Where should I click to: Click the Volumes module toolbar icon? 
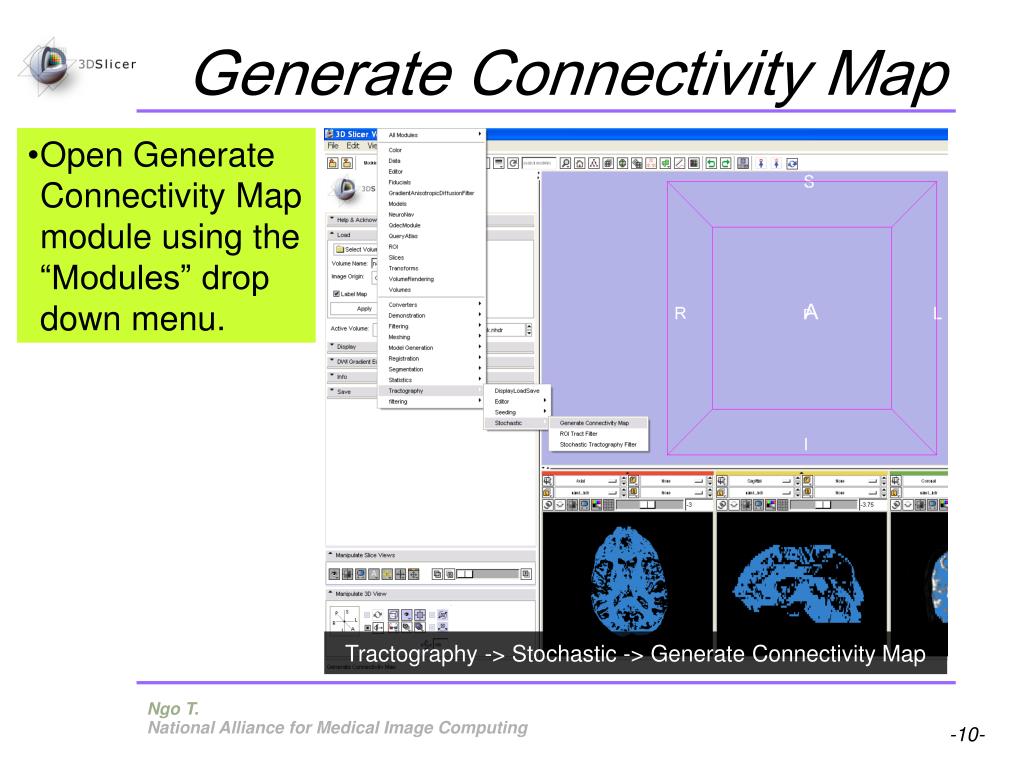click(608, 163)
